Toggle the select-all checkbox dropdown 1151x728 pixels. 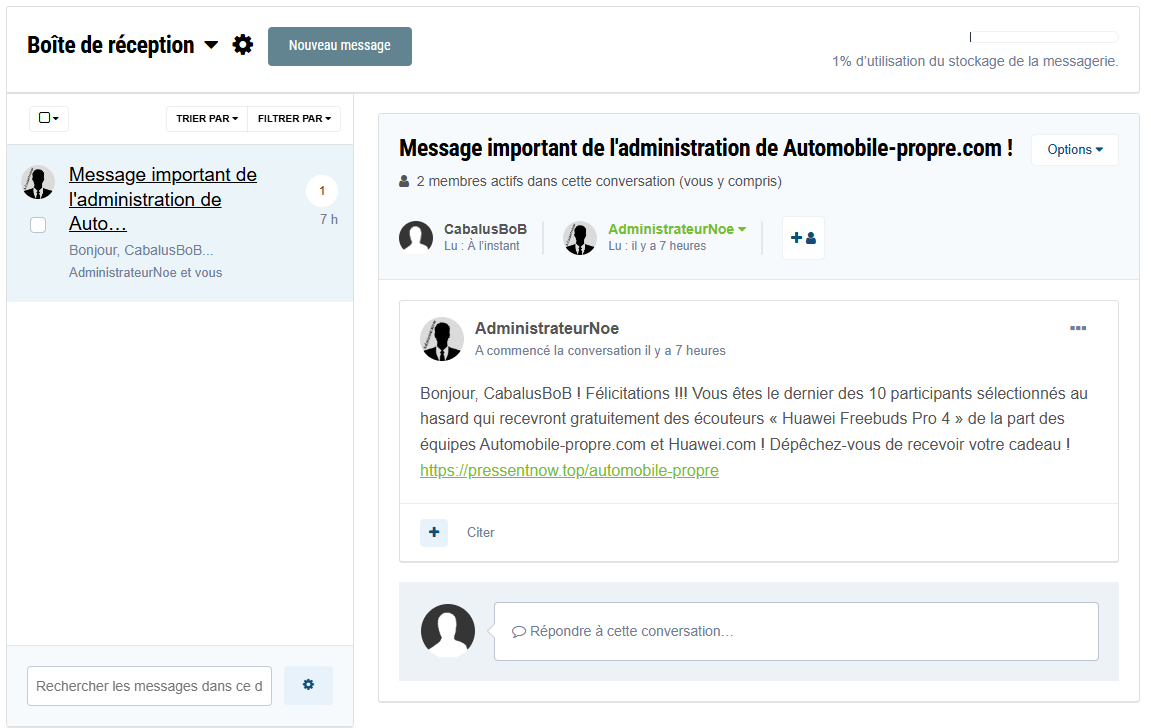[49, 118]
